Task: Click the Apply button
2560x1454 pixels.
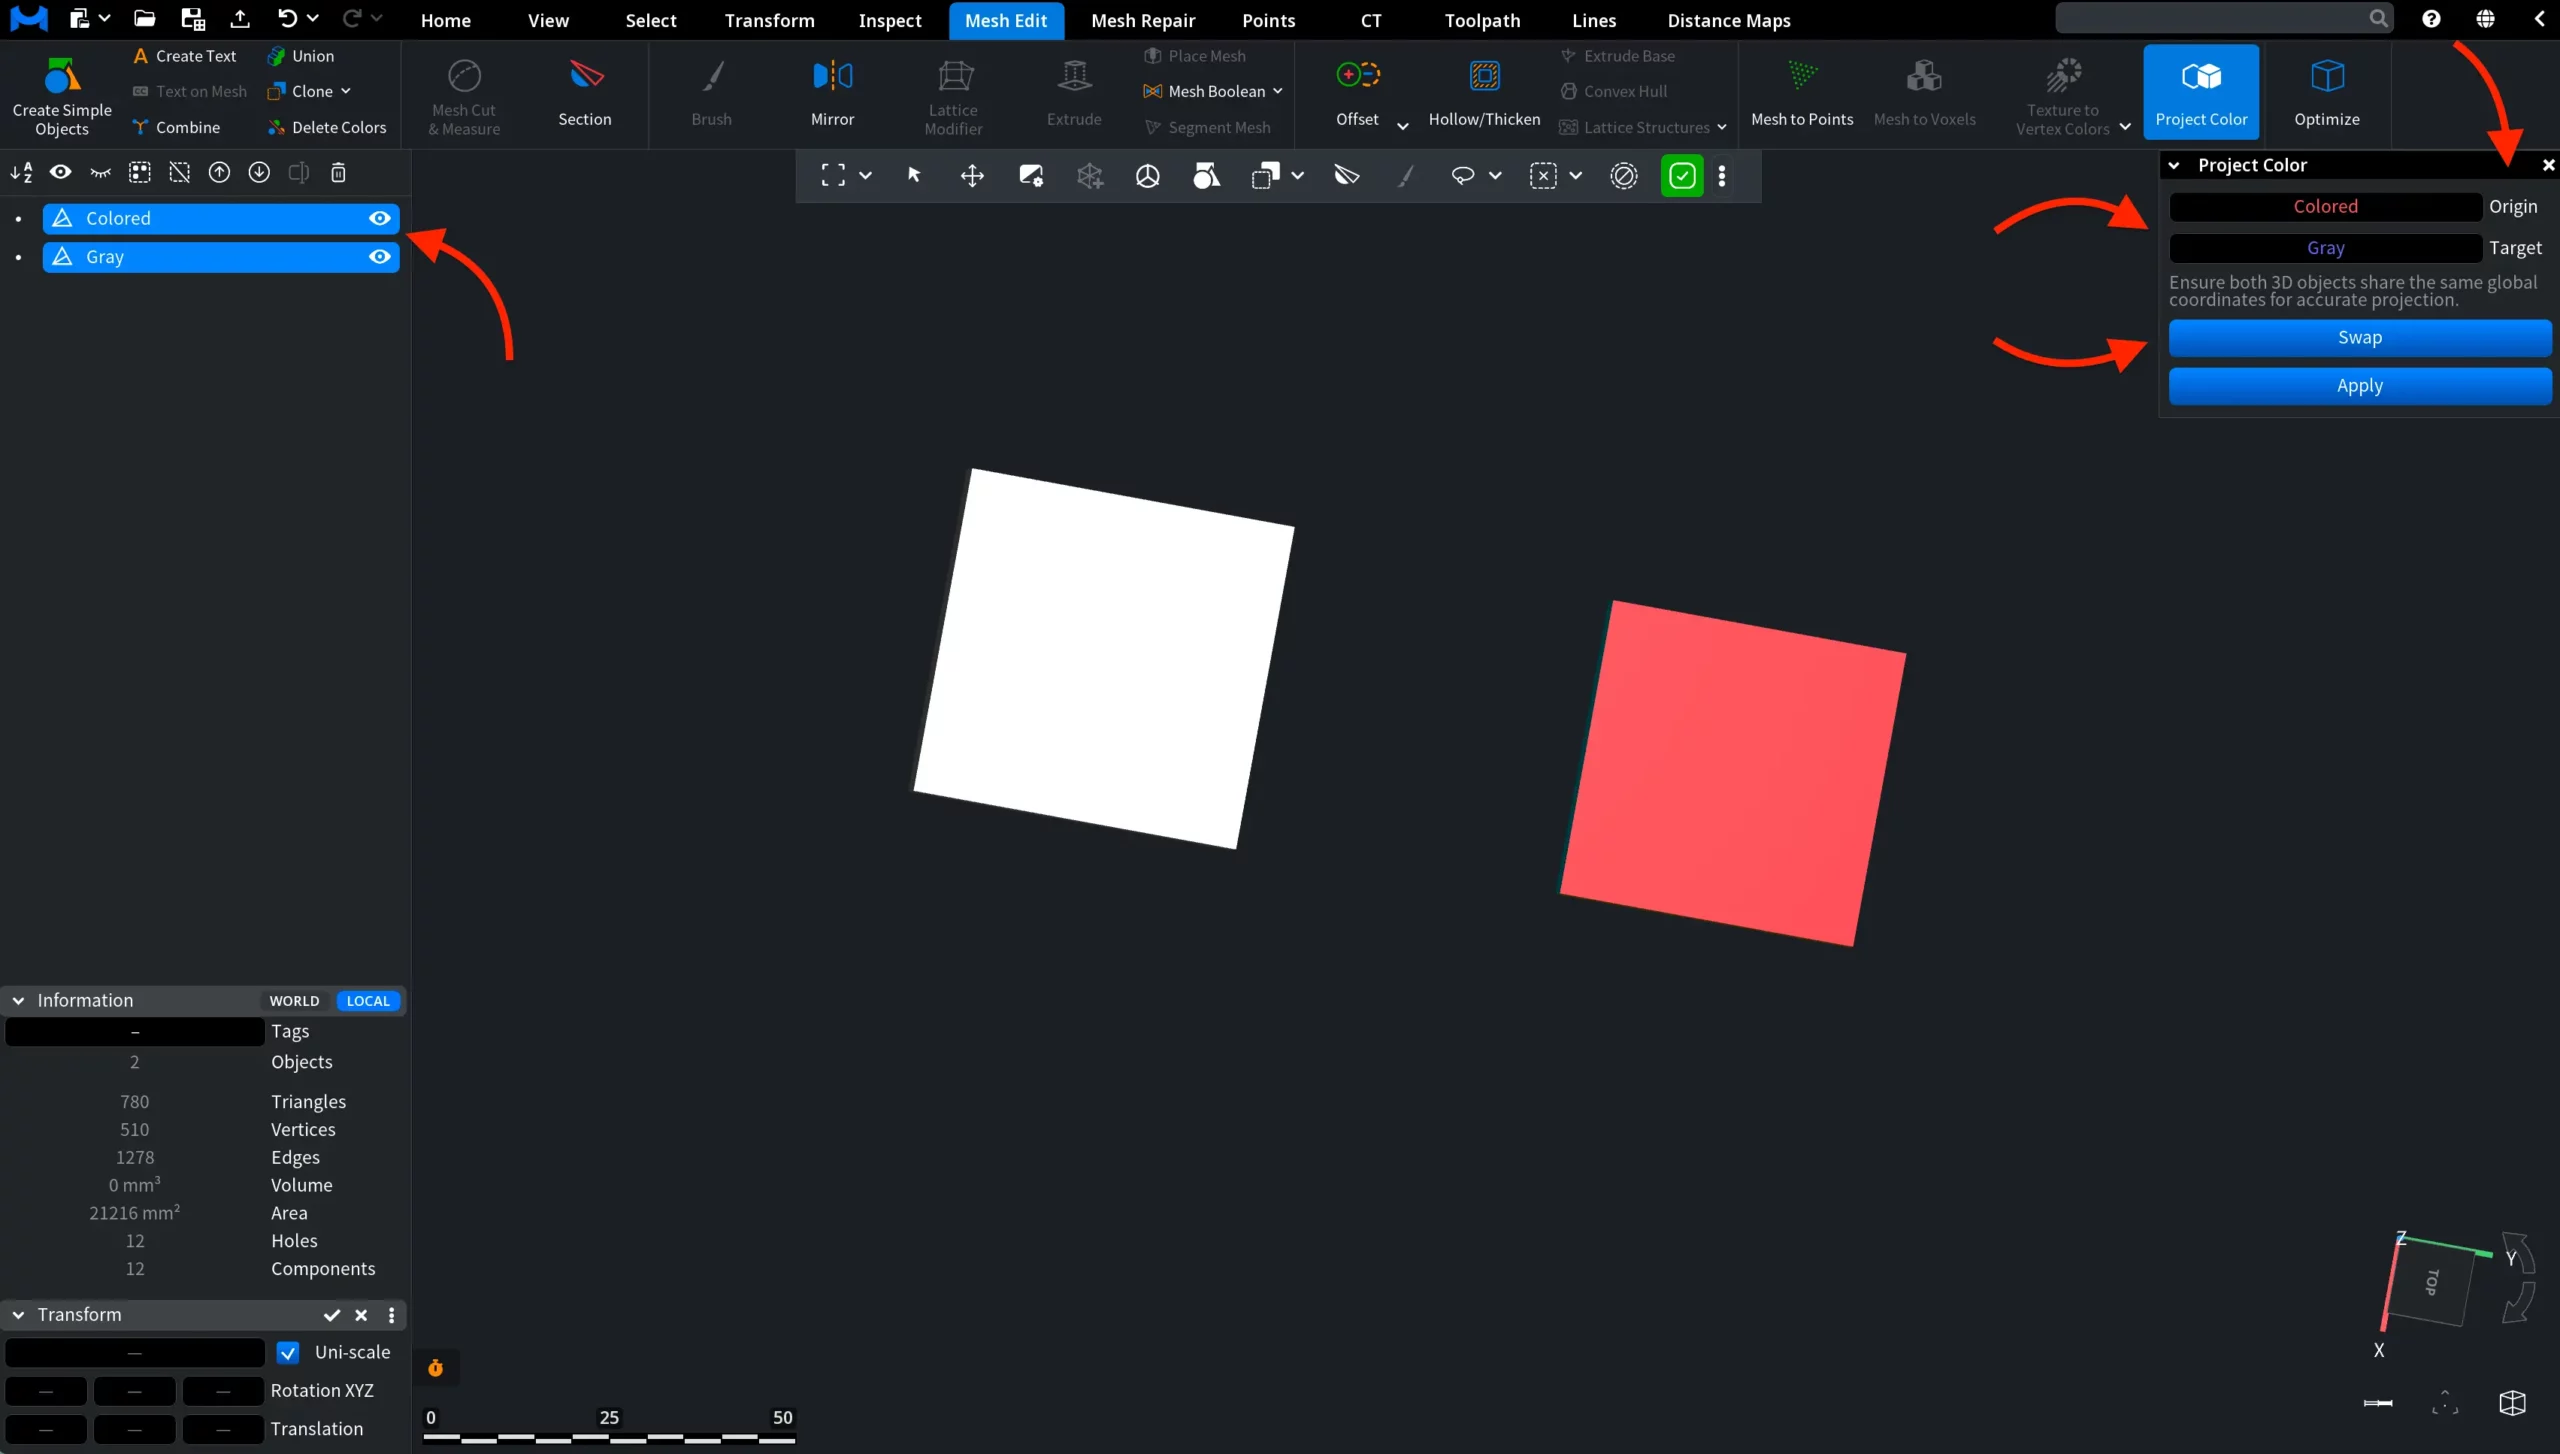Action: [2360, 386]
